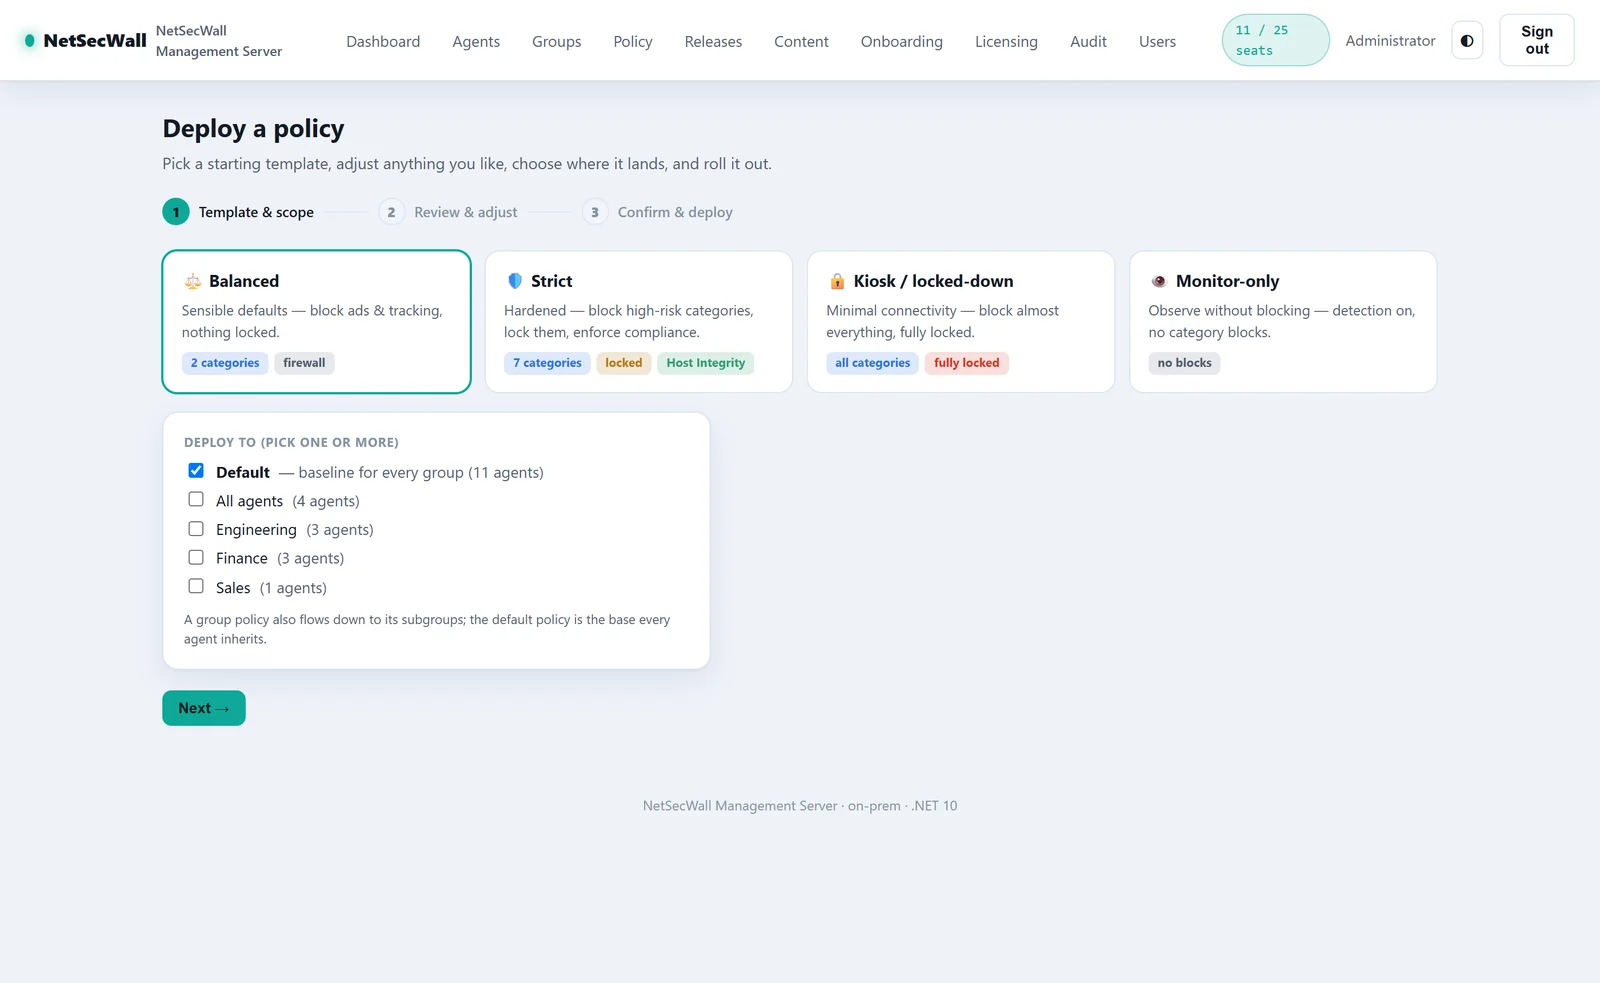Screen dimensions: 1600x983
Task: Click the 11 / 25 seats badge
Action: (1275, 40)
